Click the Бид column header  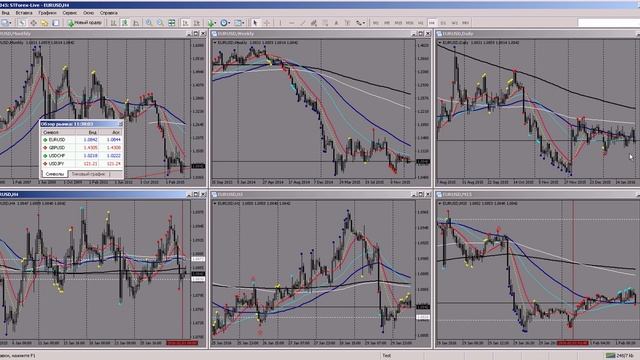point(87,132)
